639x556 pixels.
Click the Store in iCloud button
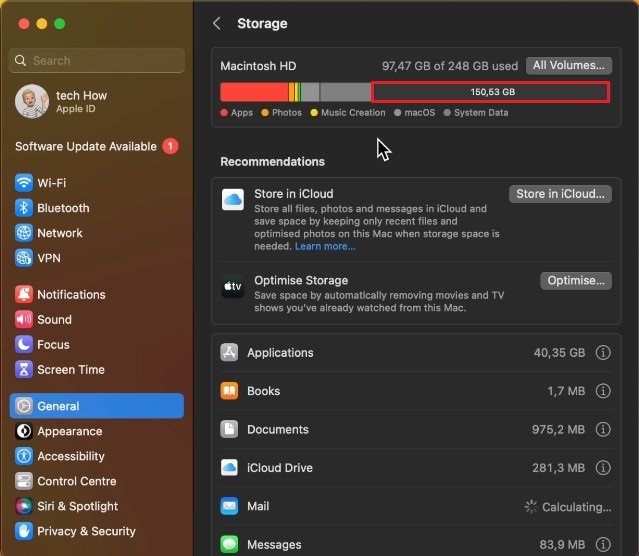click(560, 194)
